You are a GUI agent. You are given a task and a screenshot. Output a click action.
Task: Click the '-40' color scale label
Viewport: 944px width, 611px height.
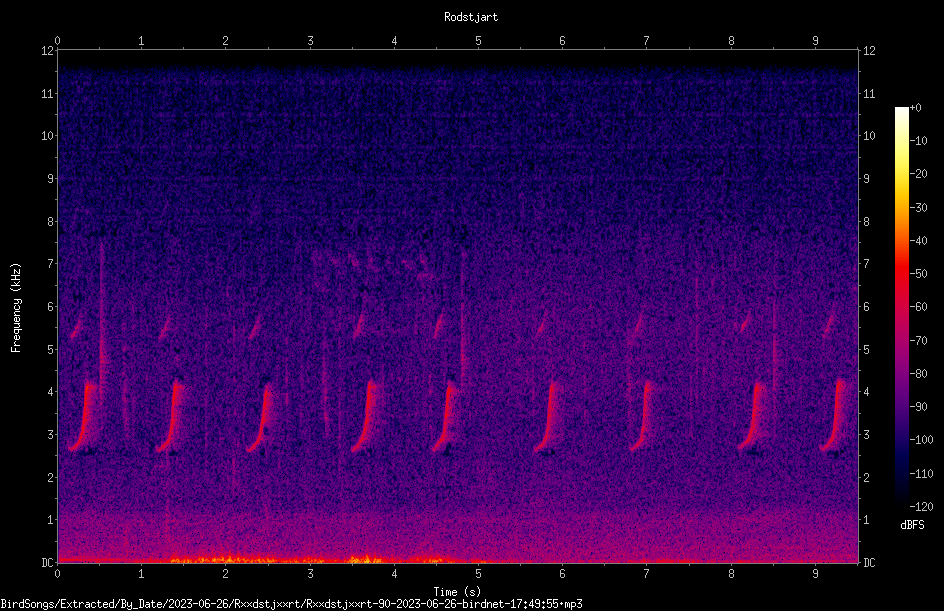pyautogui.click(x=918, y=241)
